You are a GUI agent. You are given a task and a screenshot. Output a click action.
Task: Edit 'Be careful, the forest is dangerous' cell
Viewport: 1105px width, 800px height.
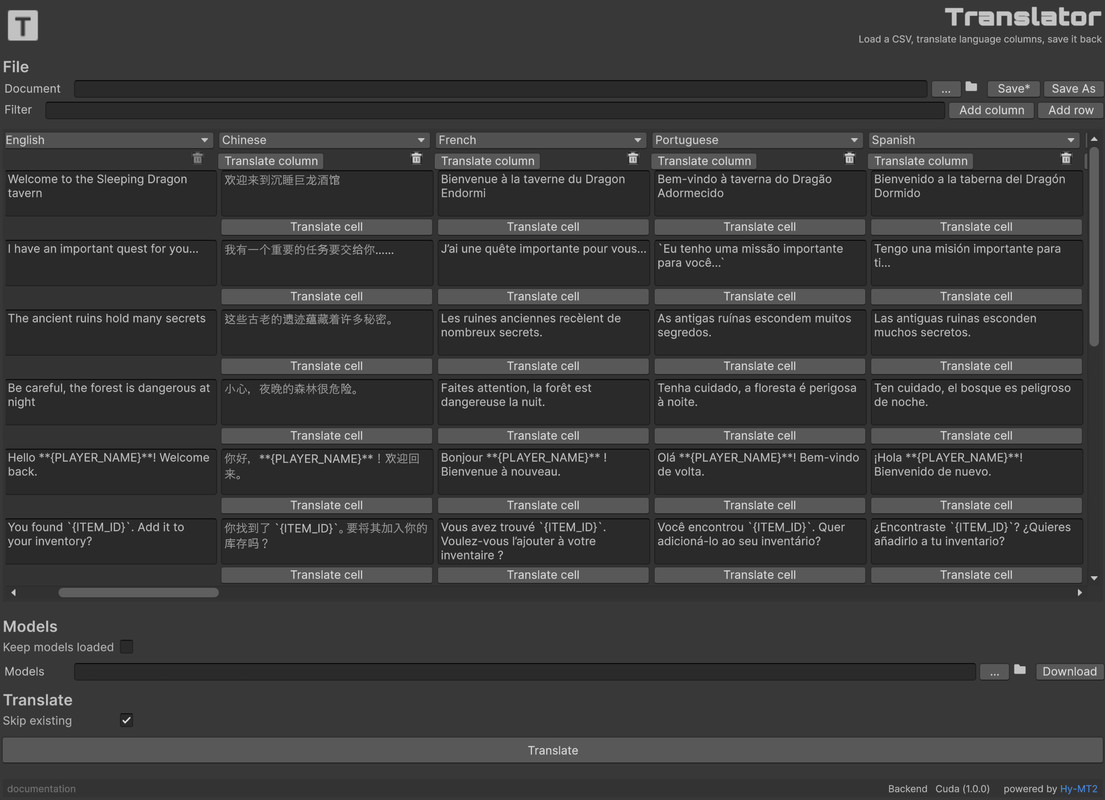[x=111, y=402]
